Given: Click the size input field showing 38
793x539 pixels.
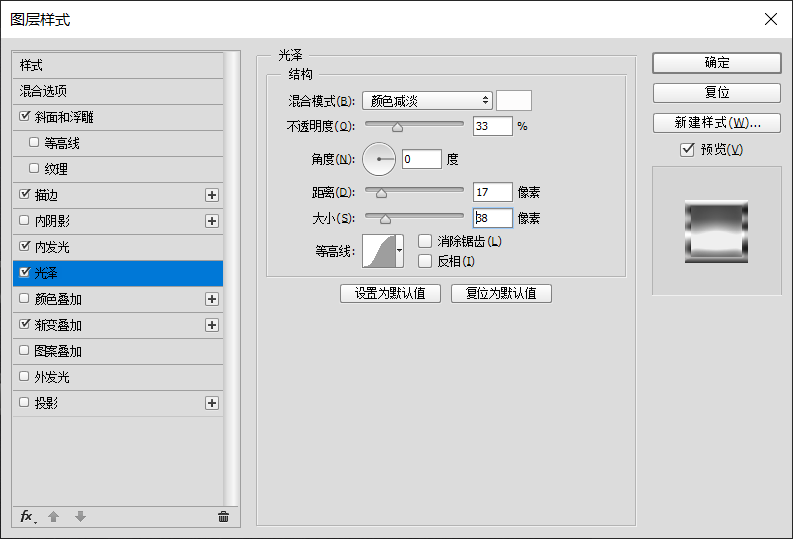Looking at the screenshot, I should pos(493,218).
